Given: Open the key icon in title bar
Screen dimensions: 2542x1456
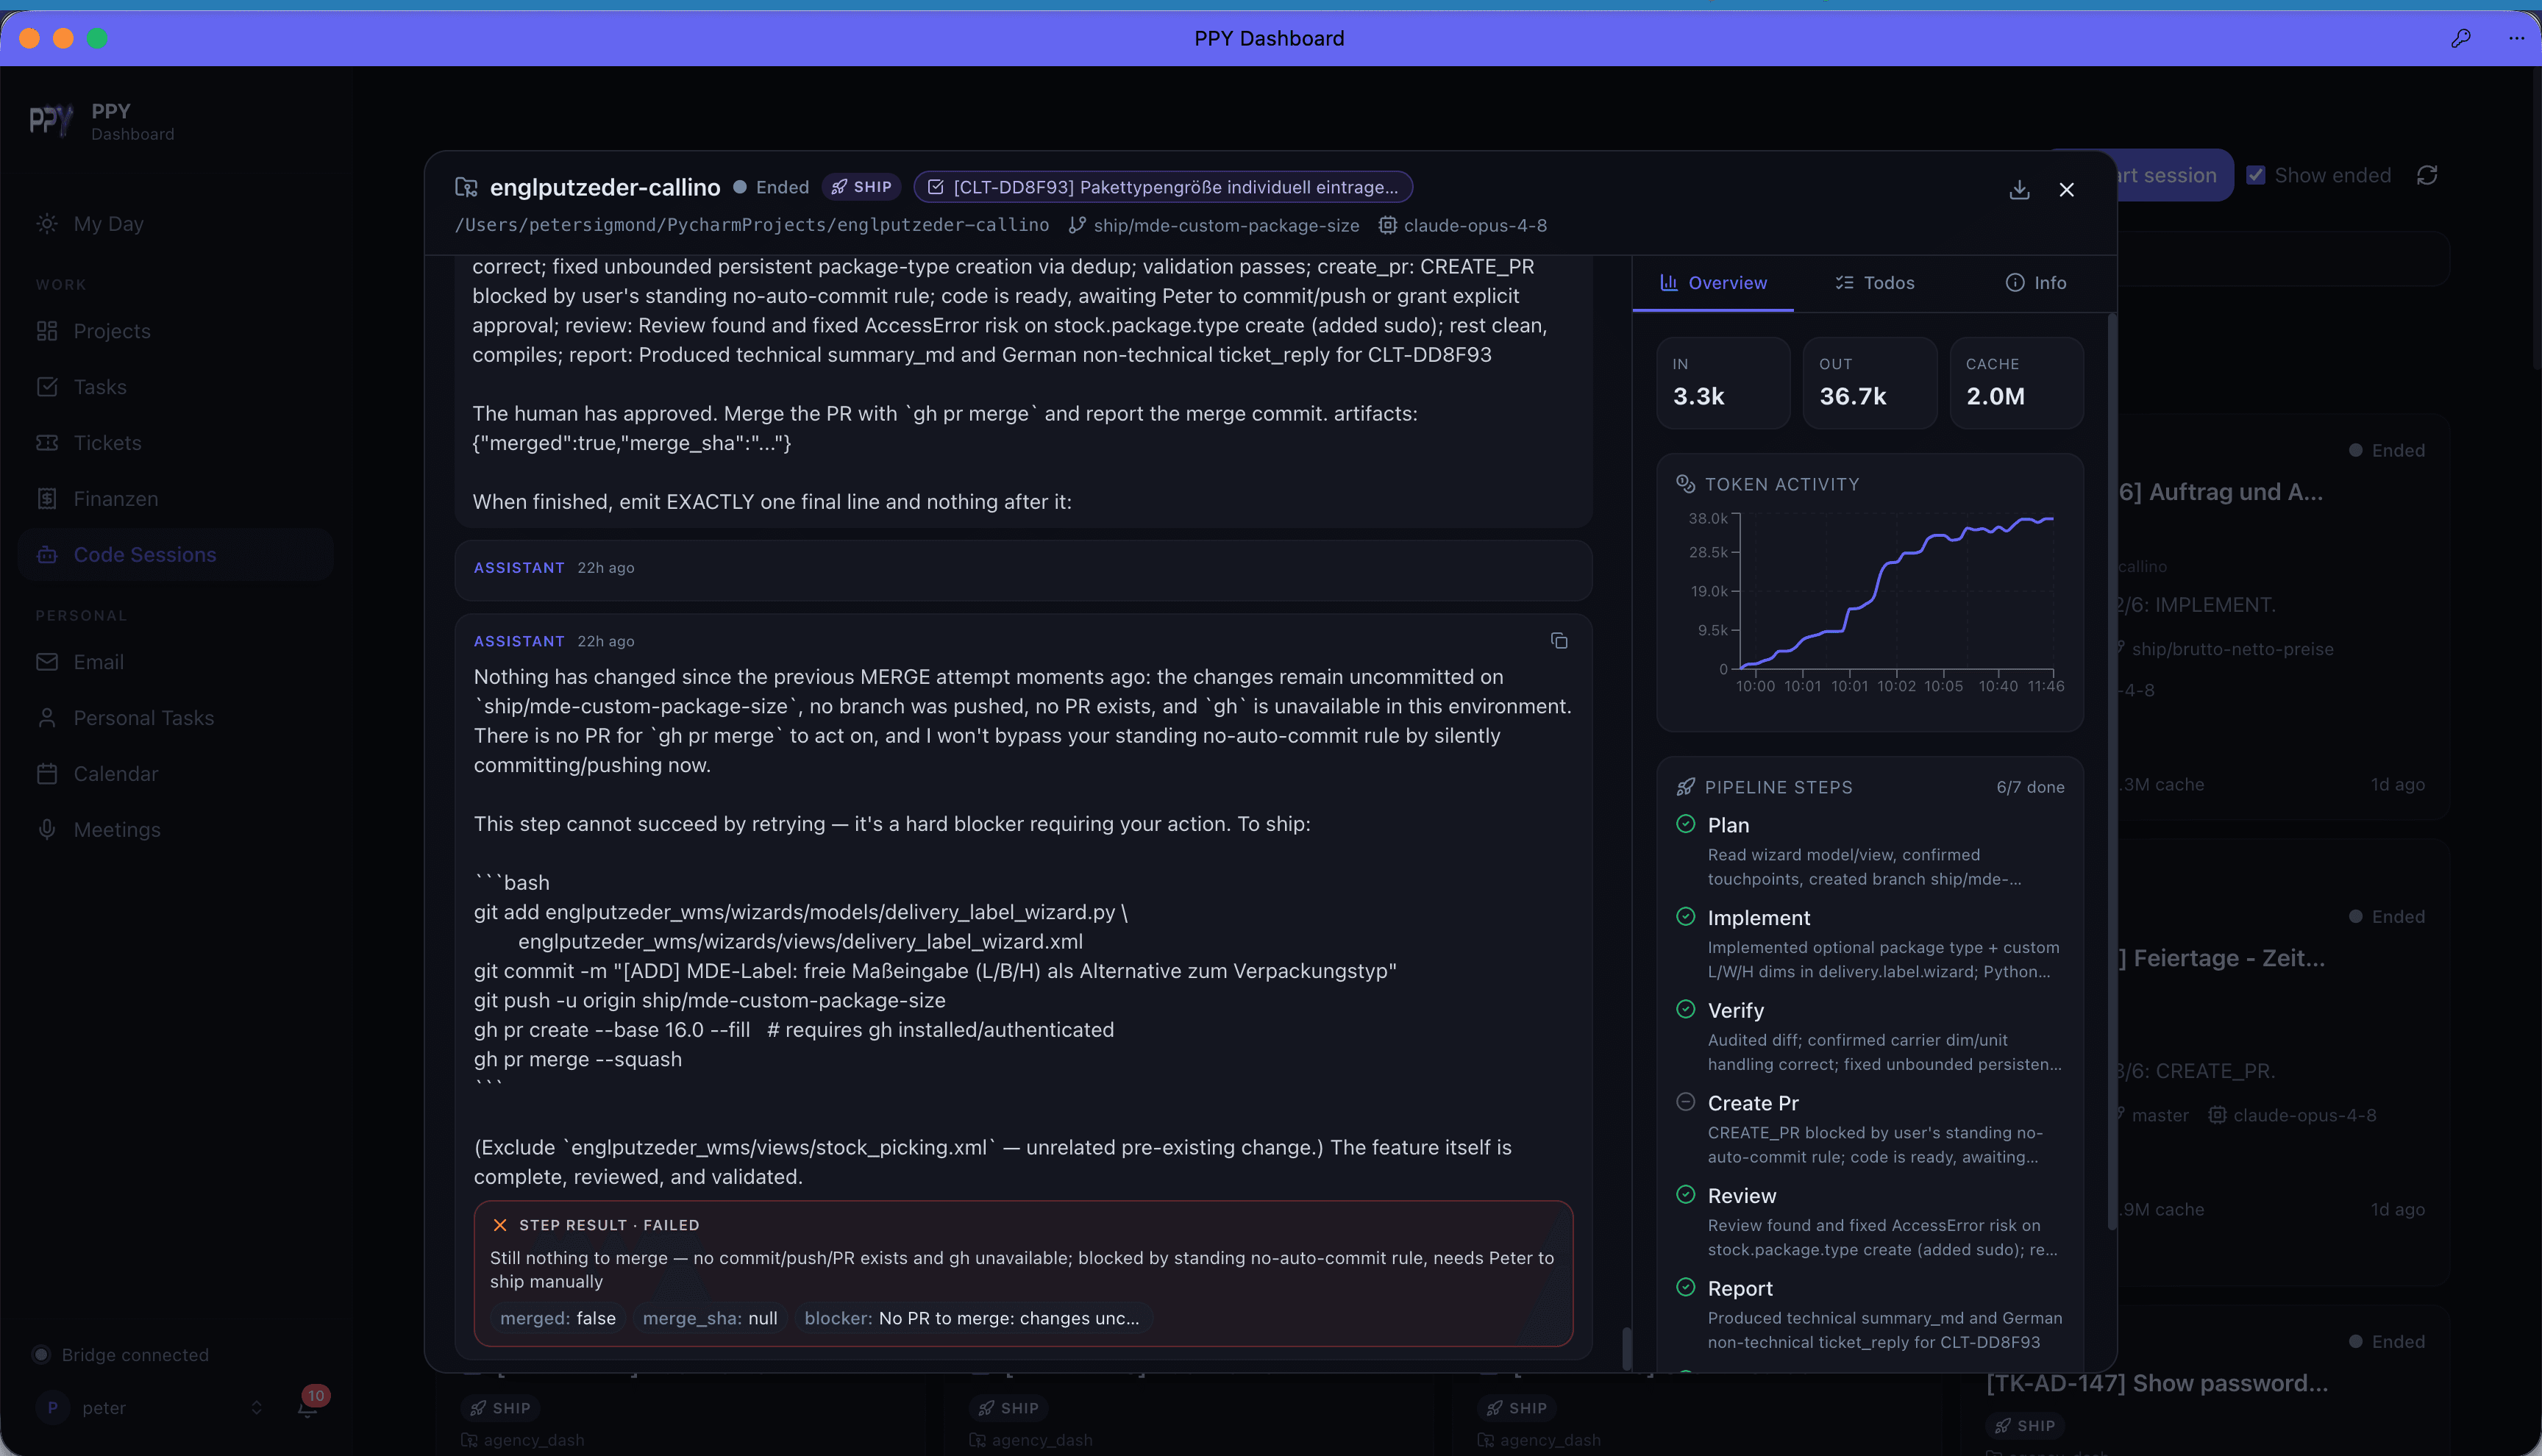Looking at the screenshot, I should coord(2461,38).
